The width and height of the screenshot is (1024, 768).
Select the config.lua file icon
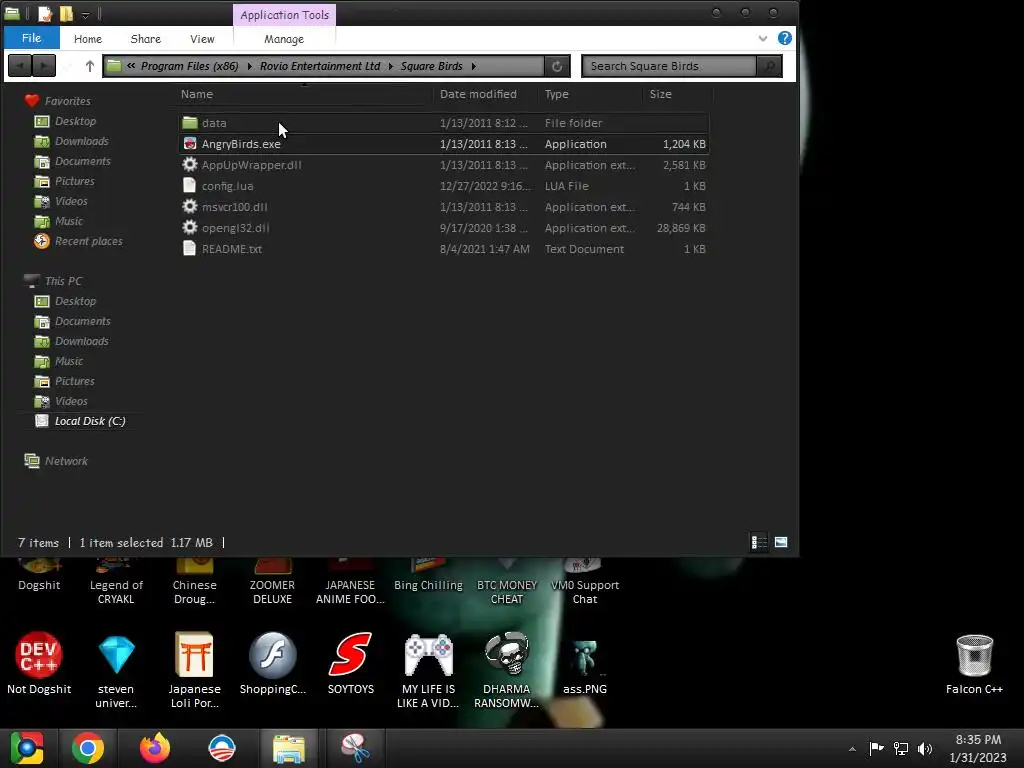click(189, 185)
